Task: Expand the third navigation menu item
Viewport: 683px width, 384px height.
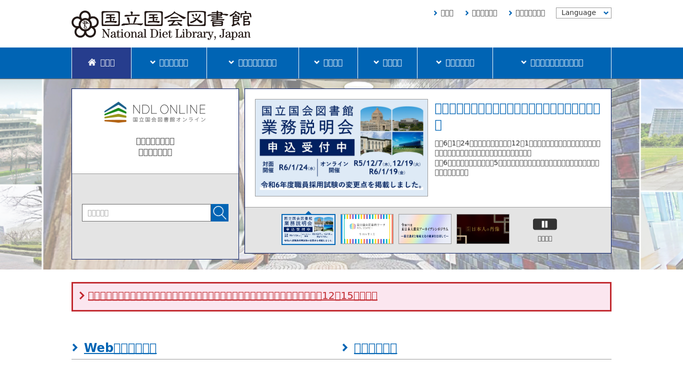Action: (253, 63)
